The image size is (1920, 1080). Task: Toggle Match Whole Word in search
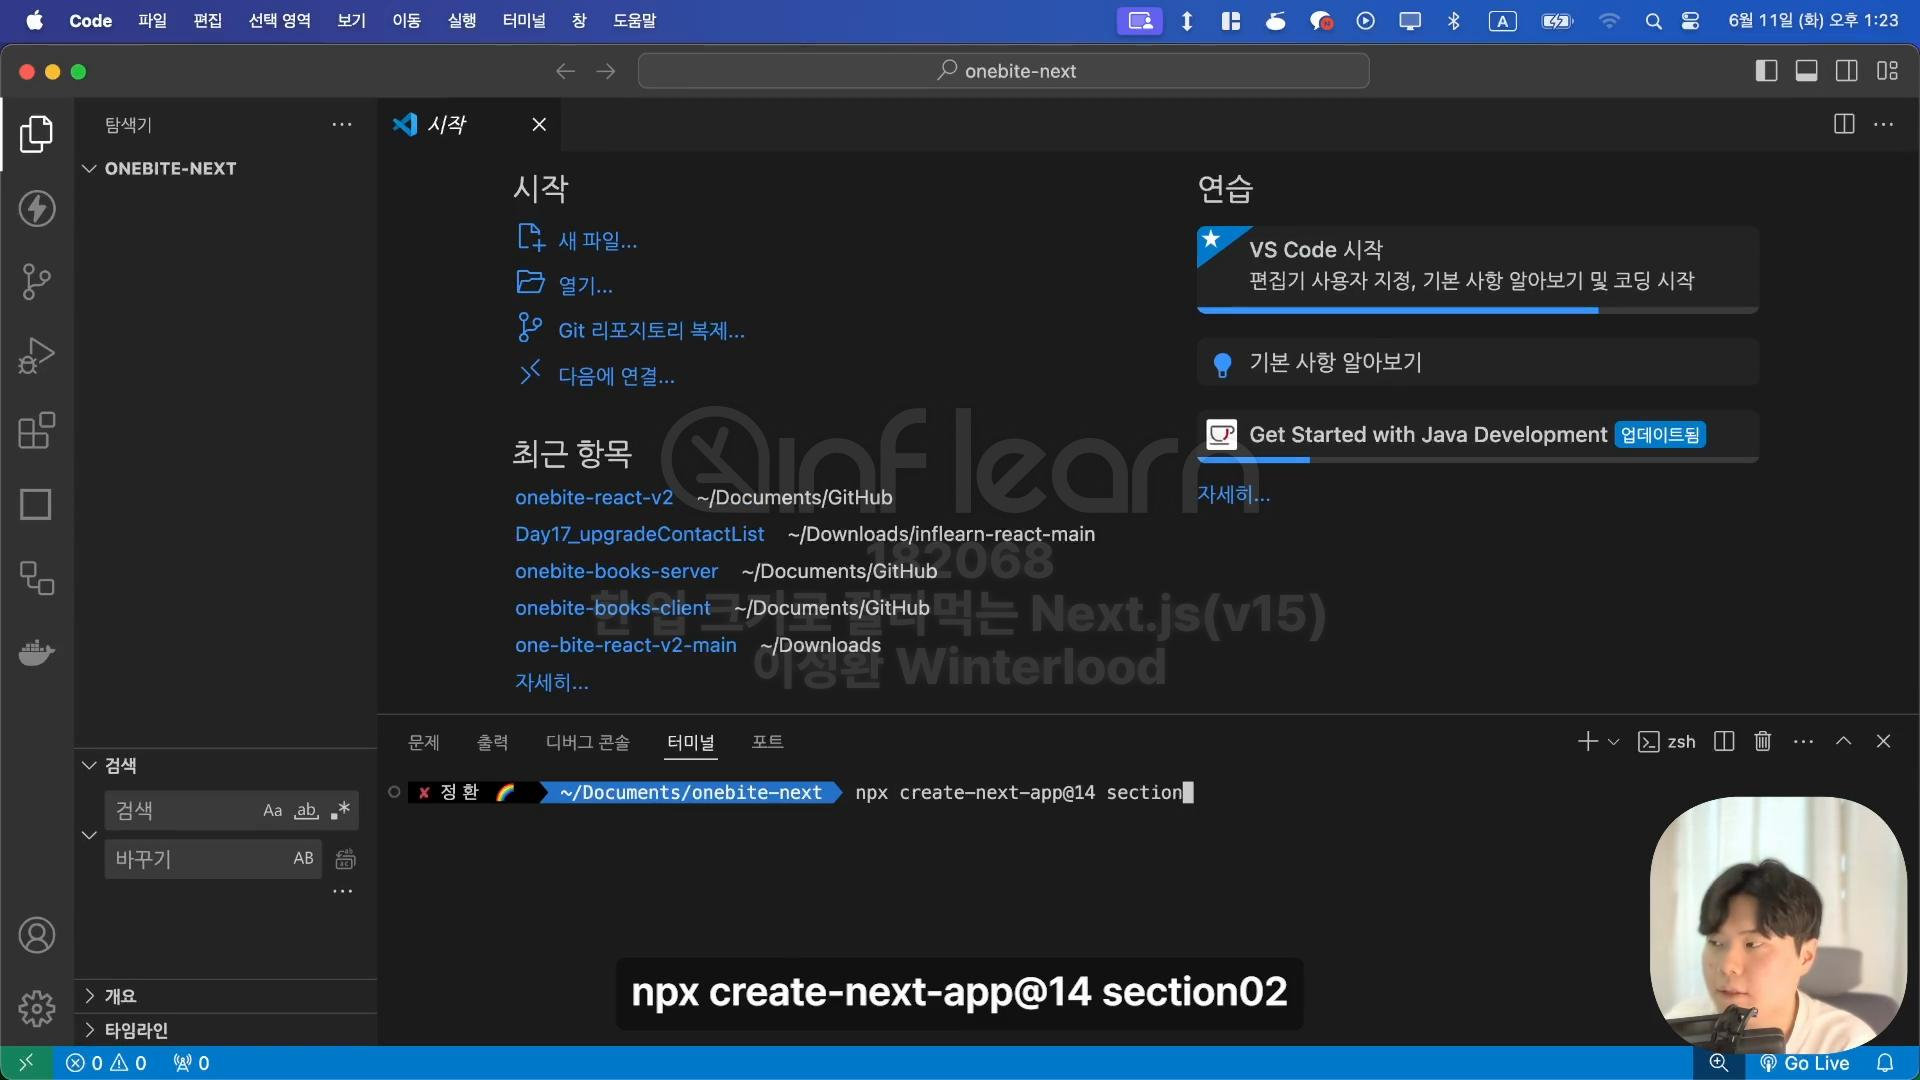point(306,811)
